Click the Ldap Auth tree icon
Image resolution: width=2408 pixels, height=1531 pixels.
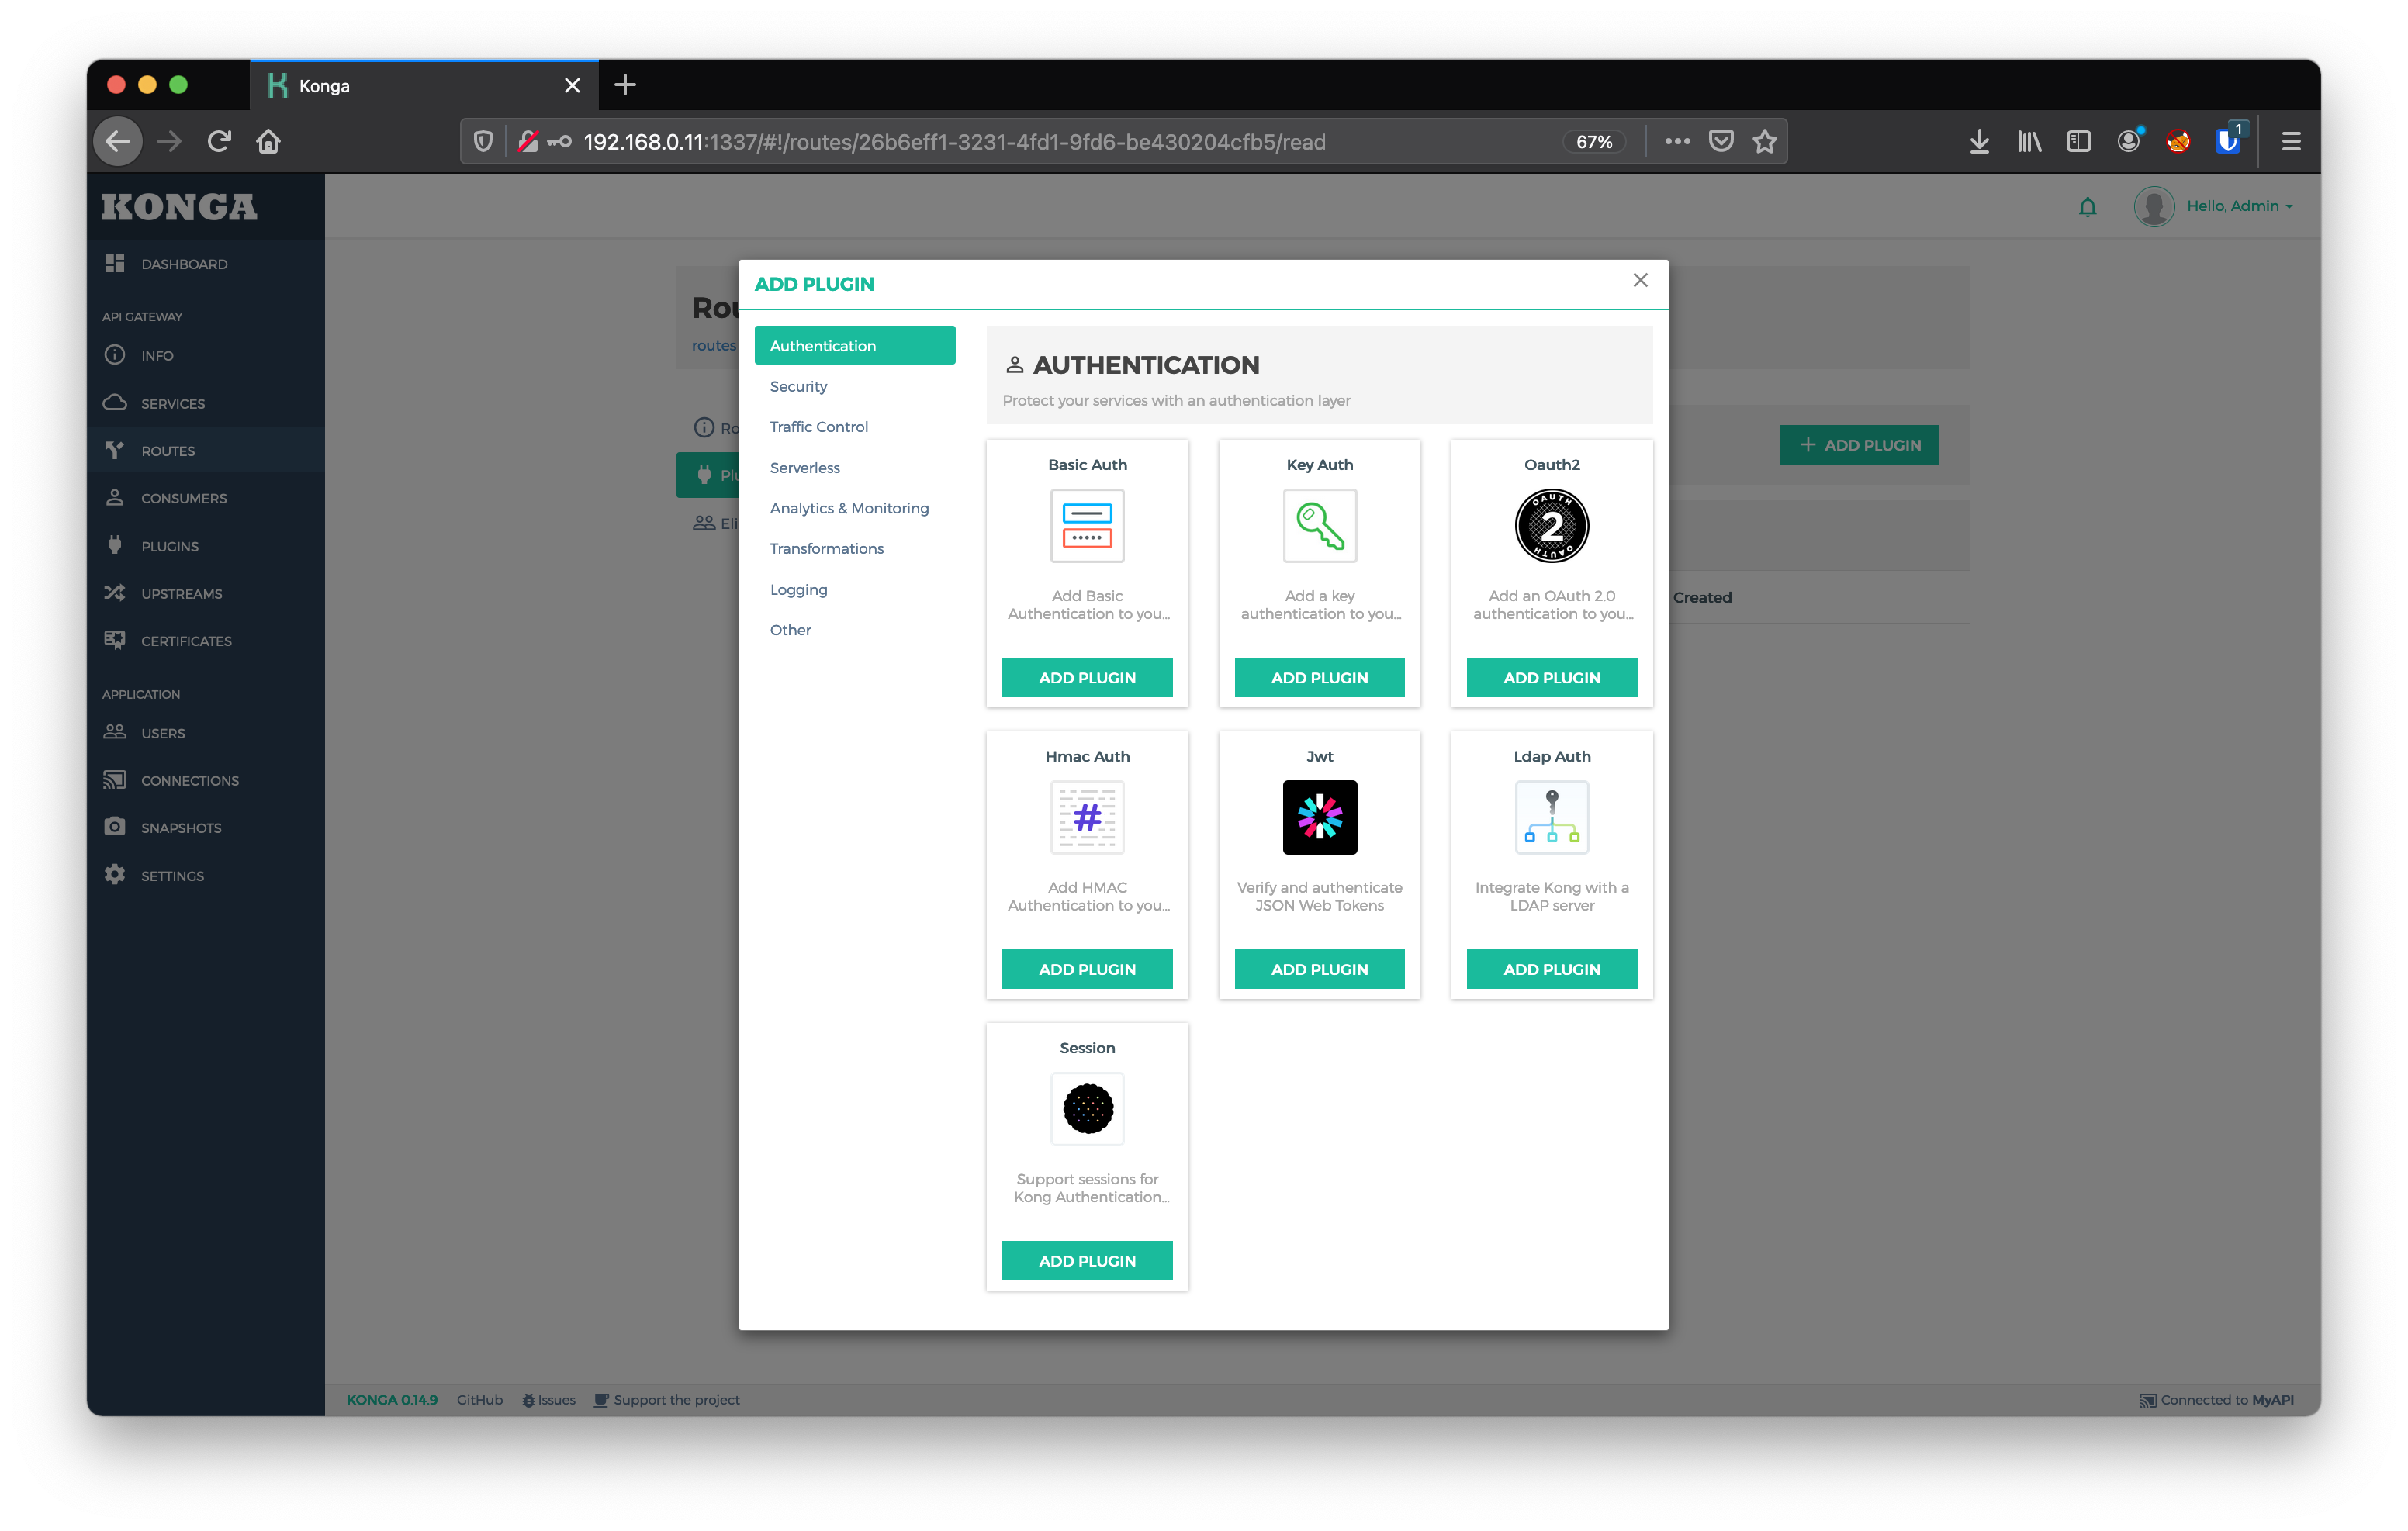point(1551,817)
